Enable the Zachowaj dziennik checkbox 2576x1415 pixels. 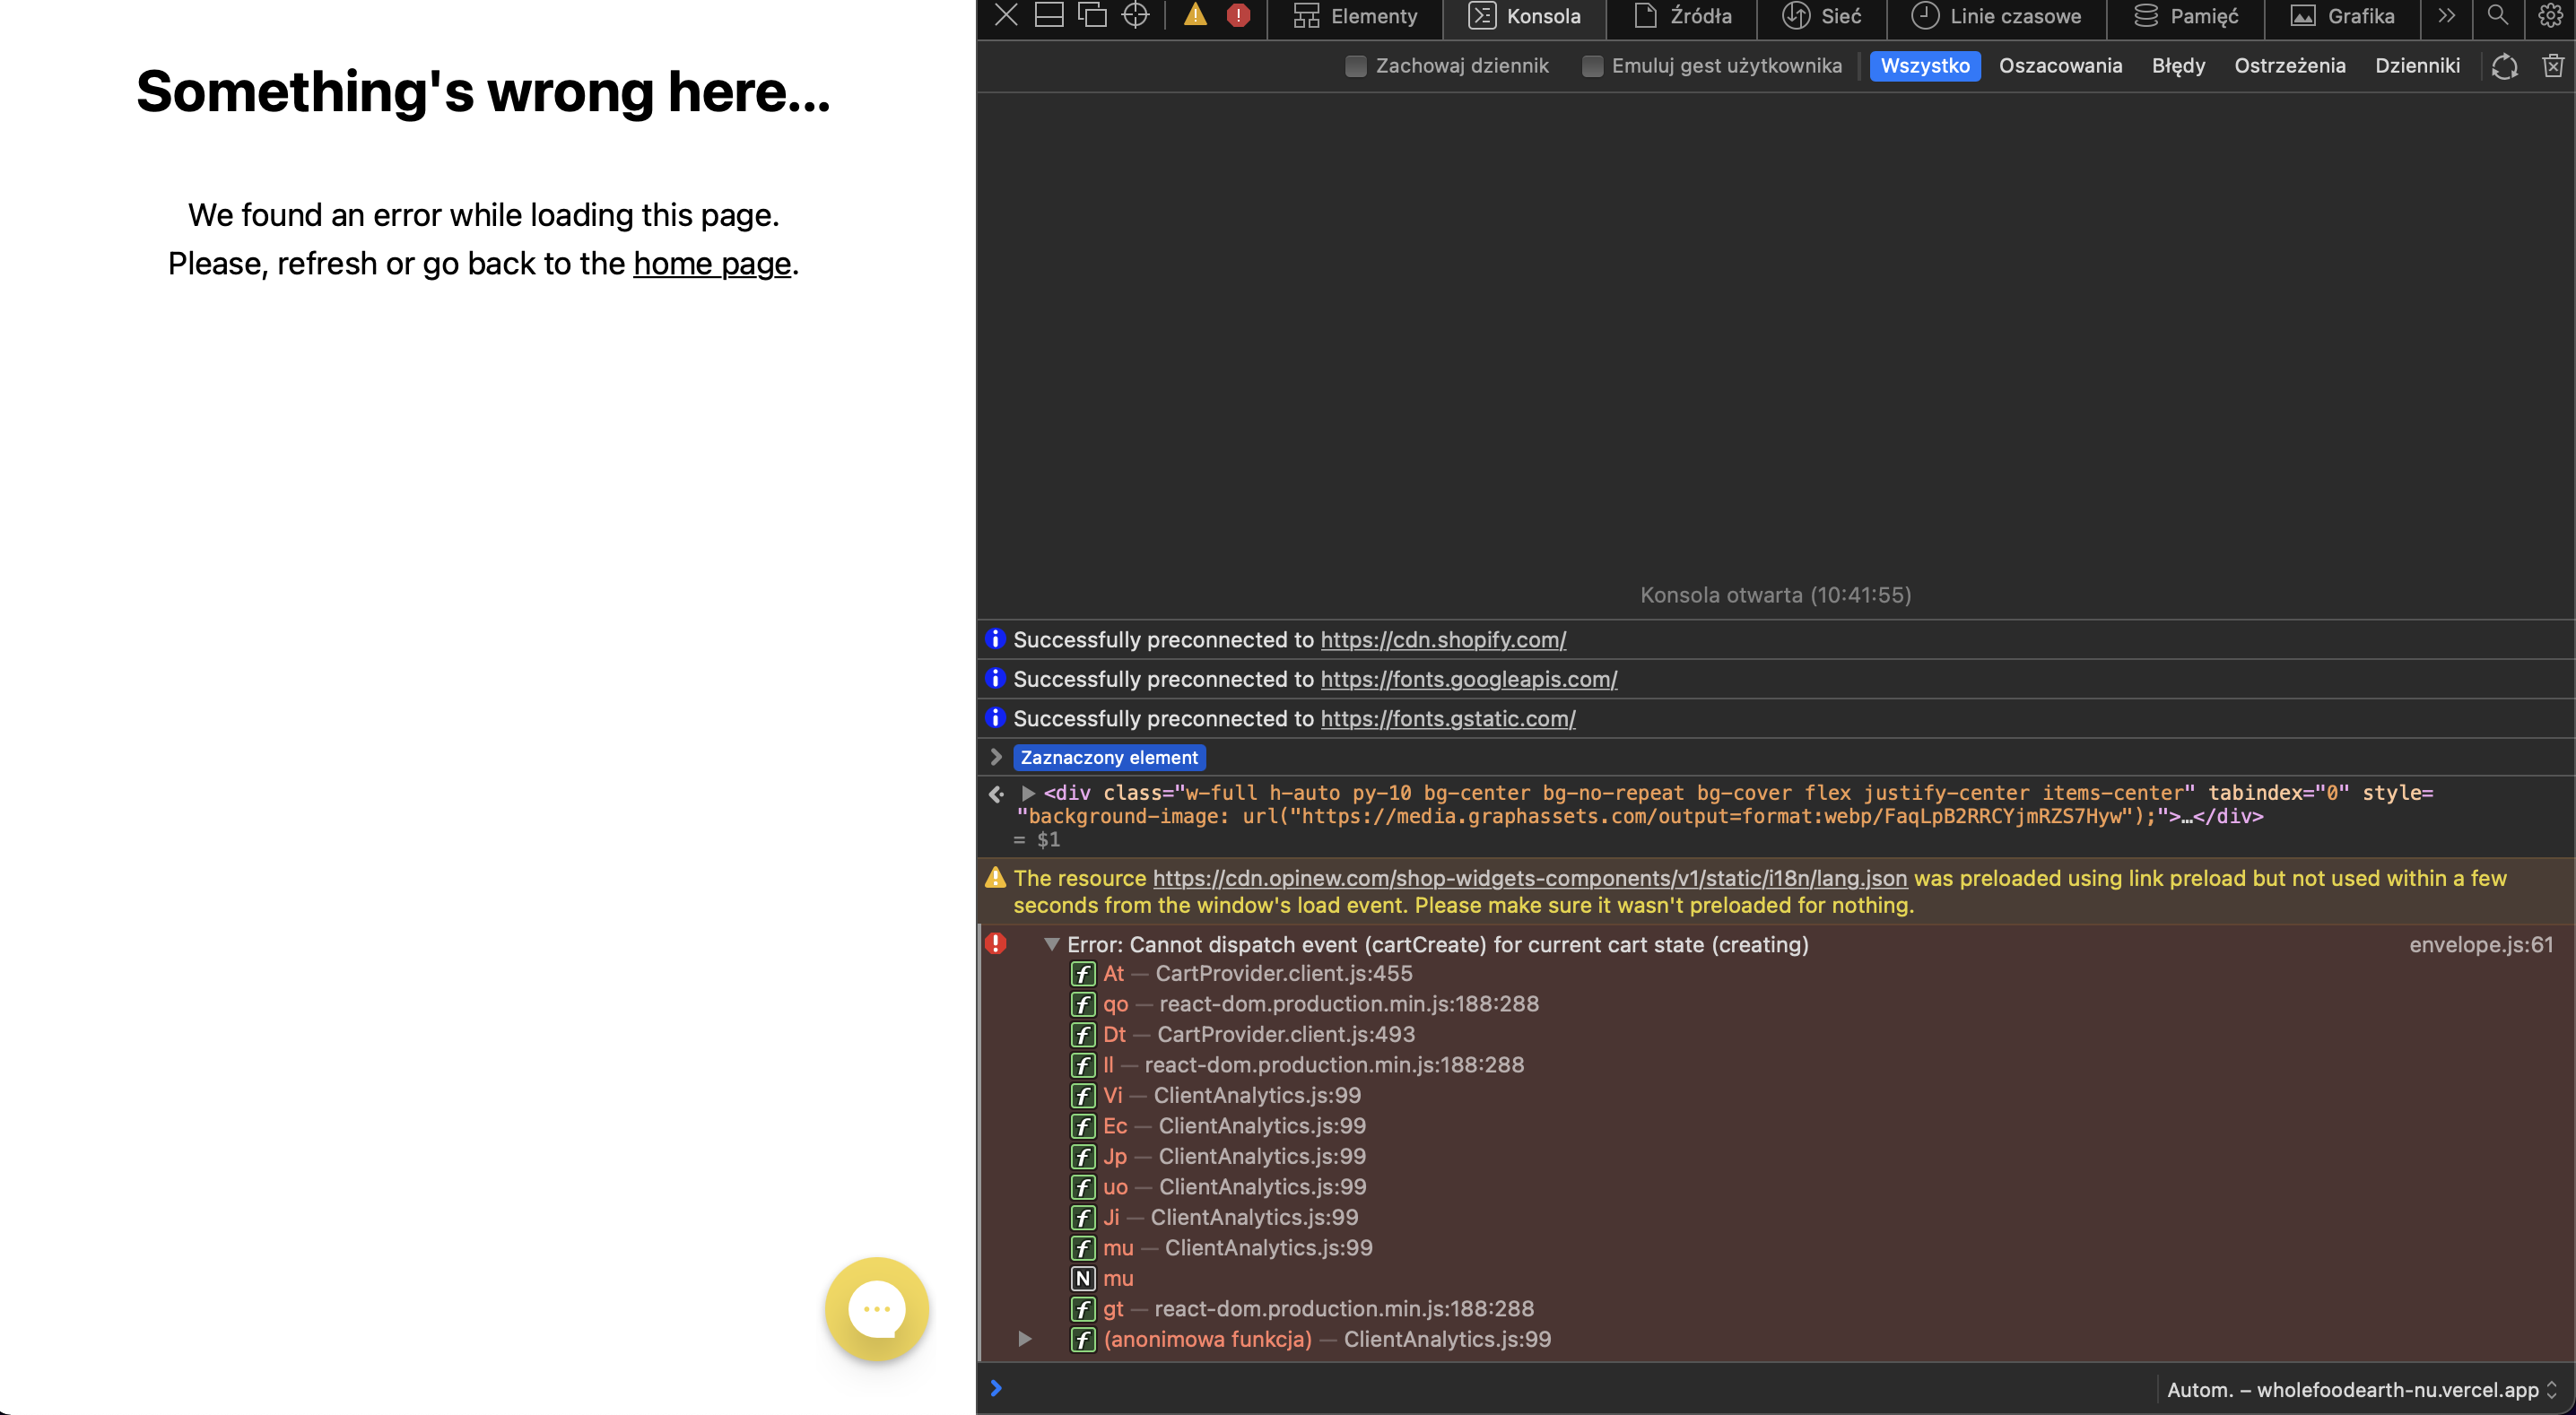(1356, 66)
